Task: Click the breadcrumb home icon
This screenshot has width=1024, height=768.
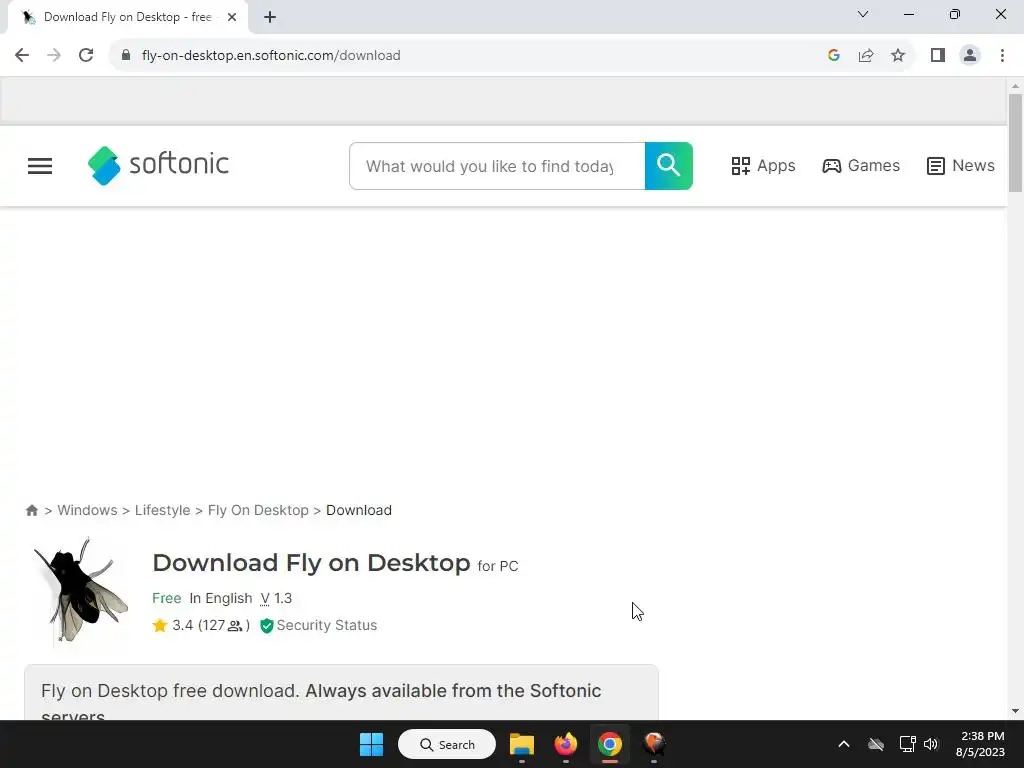Action: (x=31, y=510)
